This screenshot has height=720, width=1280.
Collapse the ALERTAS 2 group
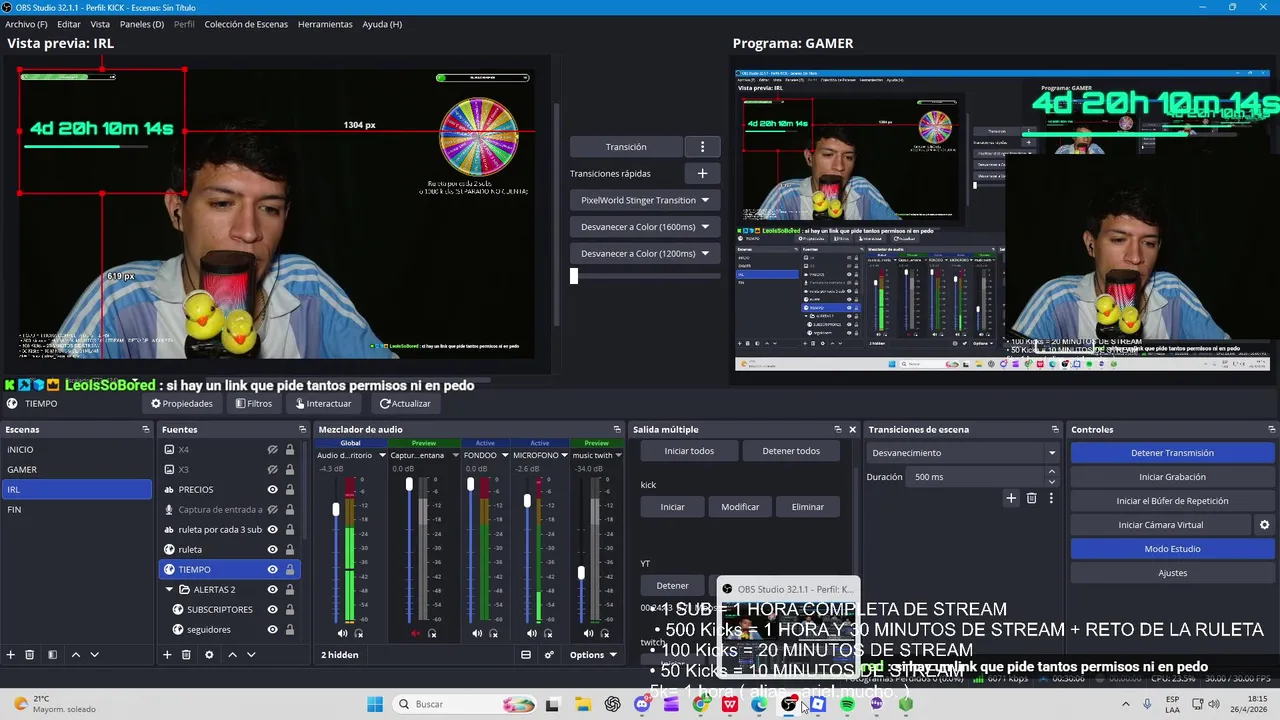[170, 590]
